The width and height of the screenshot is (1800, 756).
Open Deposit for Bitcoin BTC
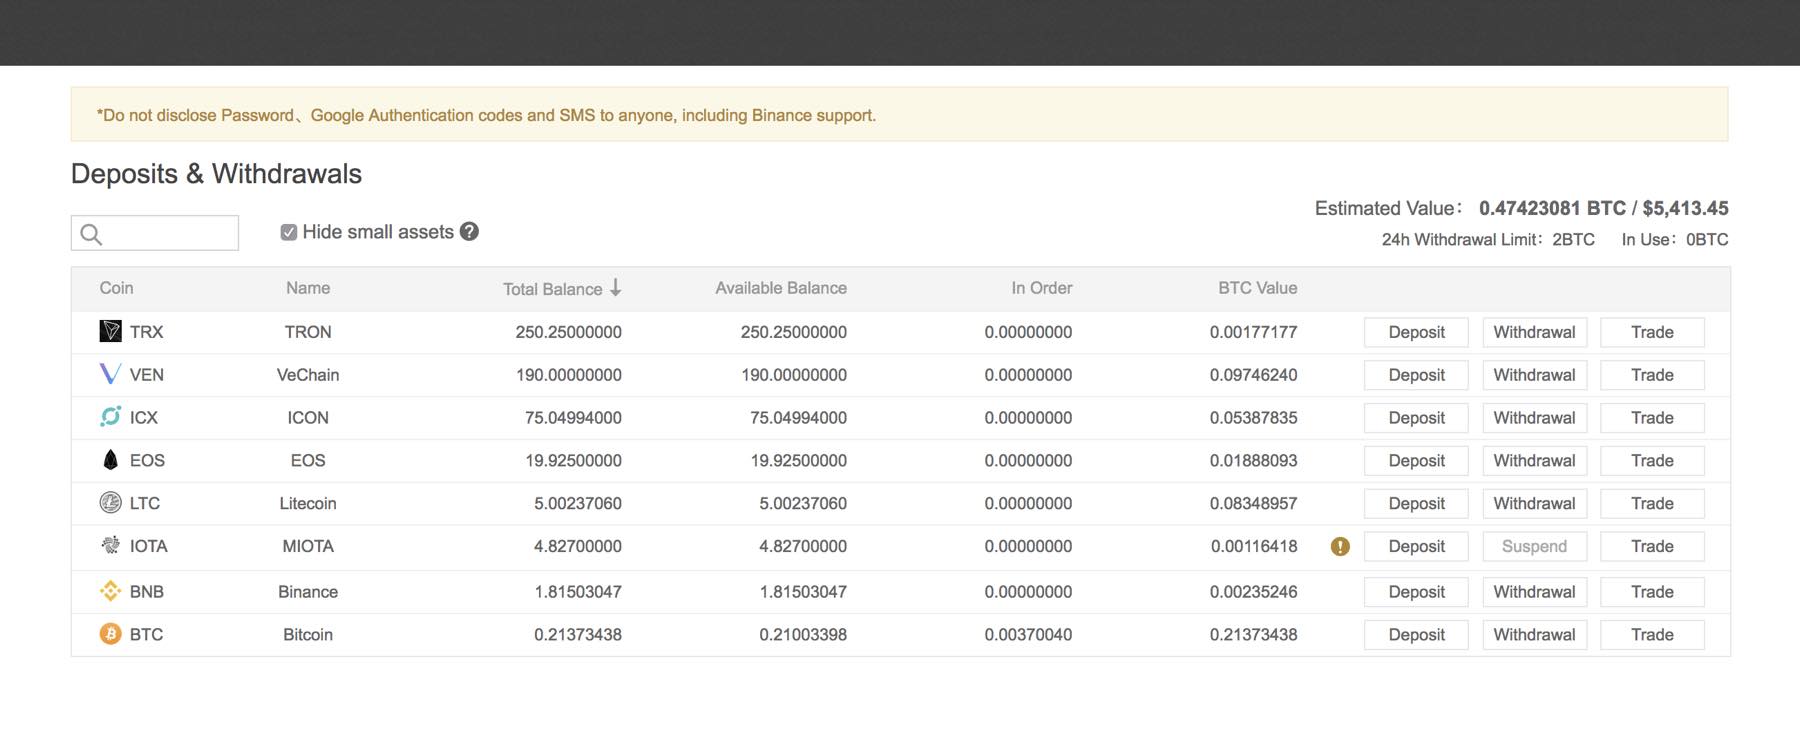[x=1416, y=635]
